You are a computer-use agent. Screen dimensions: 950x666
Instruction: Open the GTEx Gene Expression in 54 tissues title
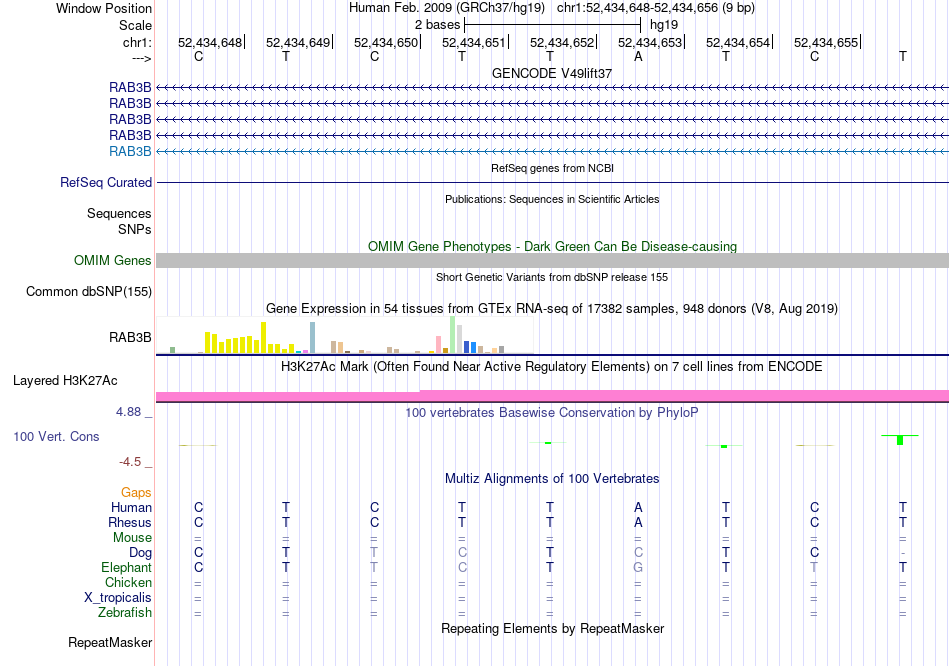tap(552, 308)
